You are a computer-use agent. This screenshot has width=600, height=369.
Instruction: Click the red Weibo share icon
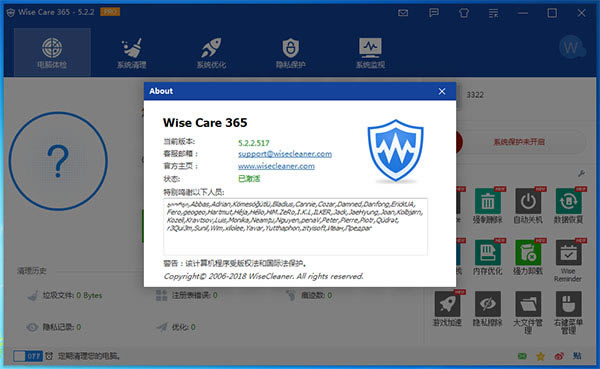click(x=559, y=356)
